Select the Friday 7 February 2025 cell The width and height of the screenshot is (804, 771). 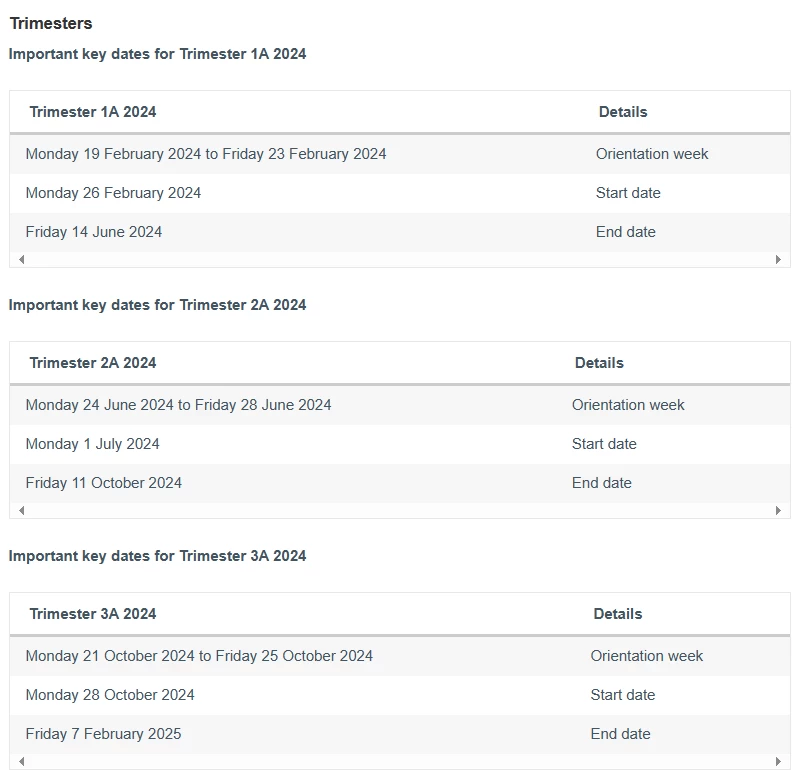tap(104, 734)
